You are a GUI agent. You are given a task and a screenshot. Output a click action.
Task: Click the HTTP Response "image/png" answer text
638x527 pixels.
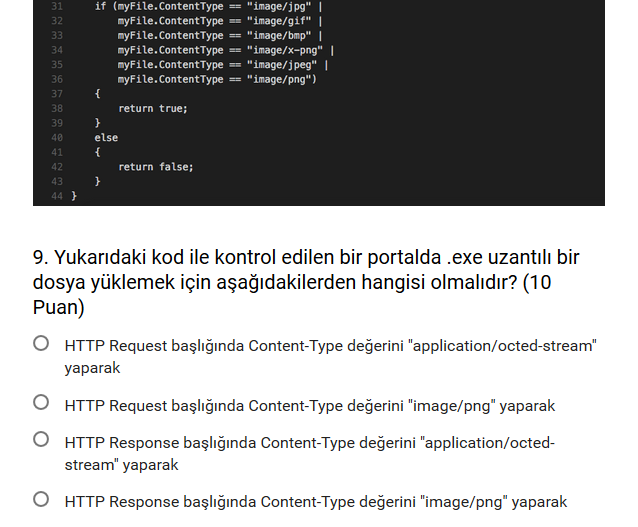click(x=315, y=502)
